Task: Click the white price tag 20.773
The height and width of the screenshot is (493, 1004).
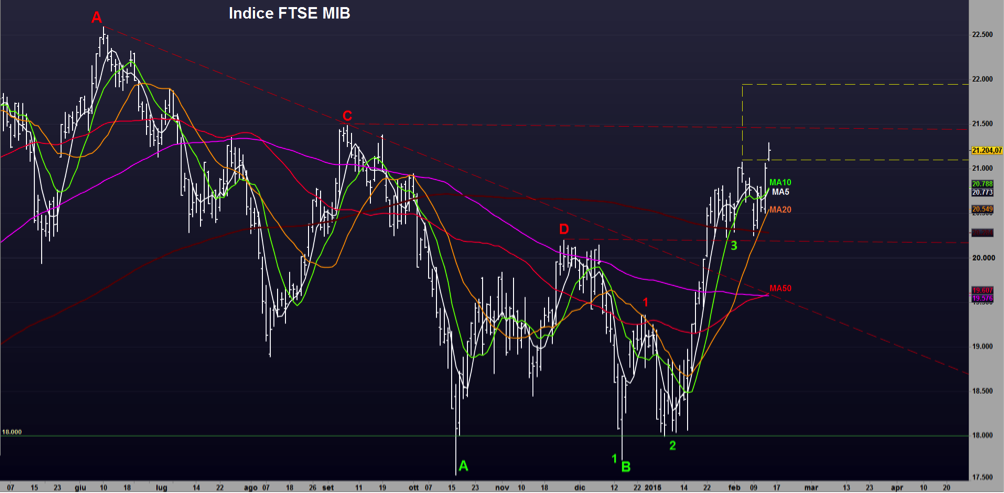Action: pyautogui.click(x=982, y=192)
